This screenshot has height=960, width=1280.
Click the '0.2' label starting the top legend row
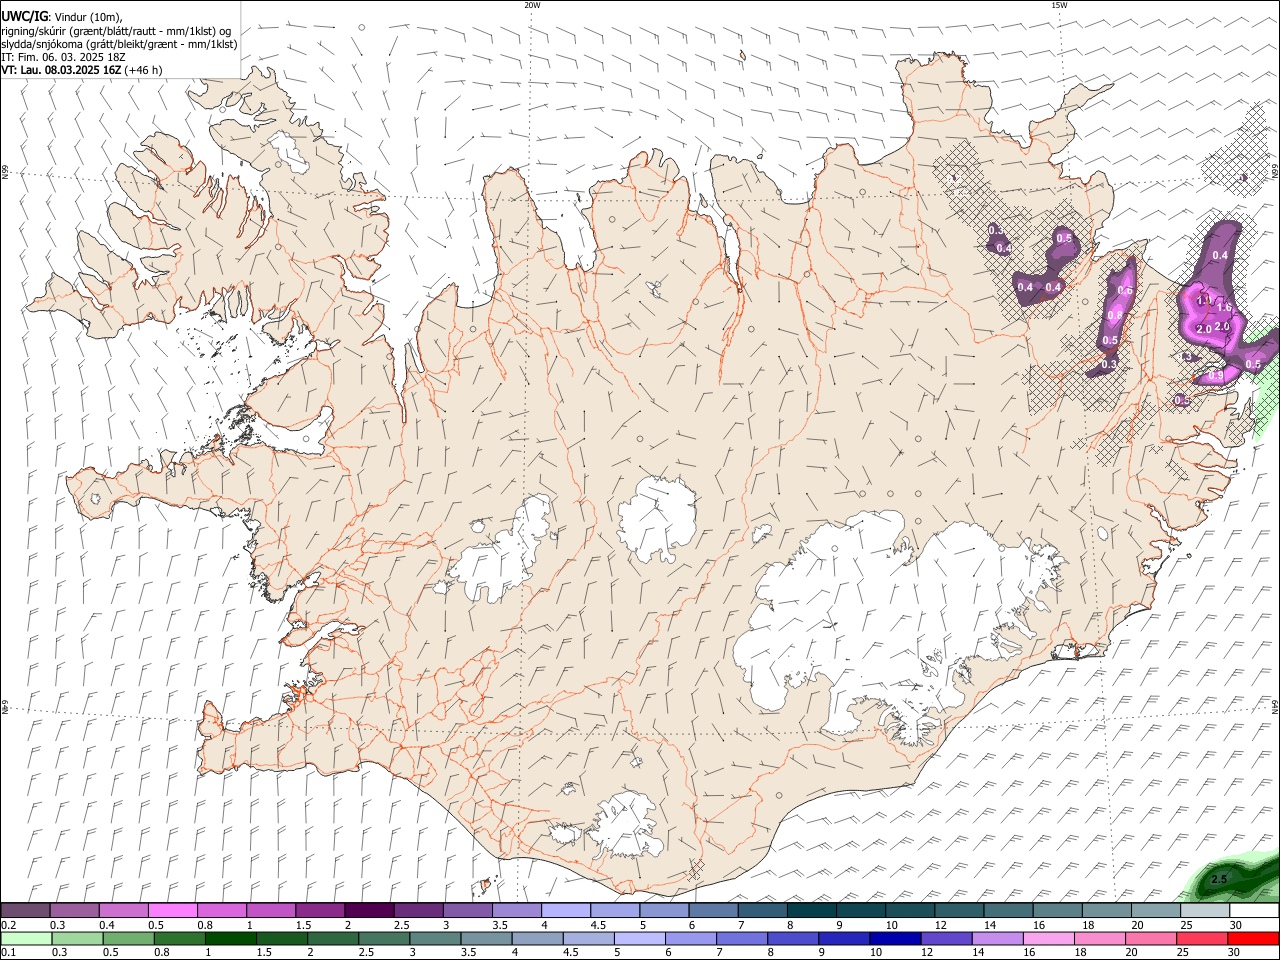9,925
